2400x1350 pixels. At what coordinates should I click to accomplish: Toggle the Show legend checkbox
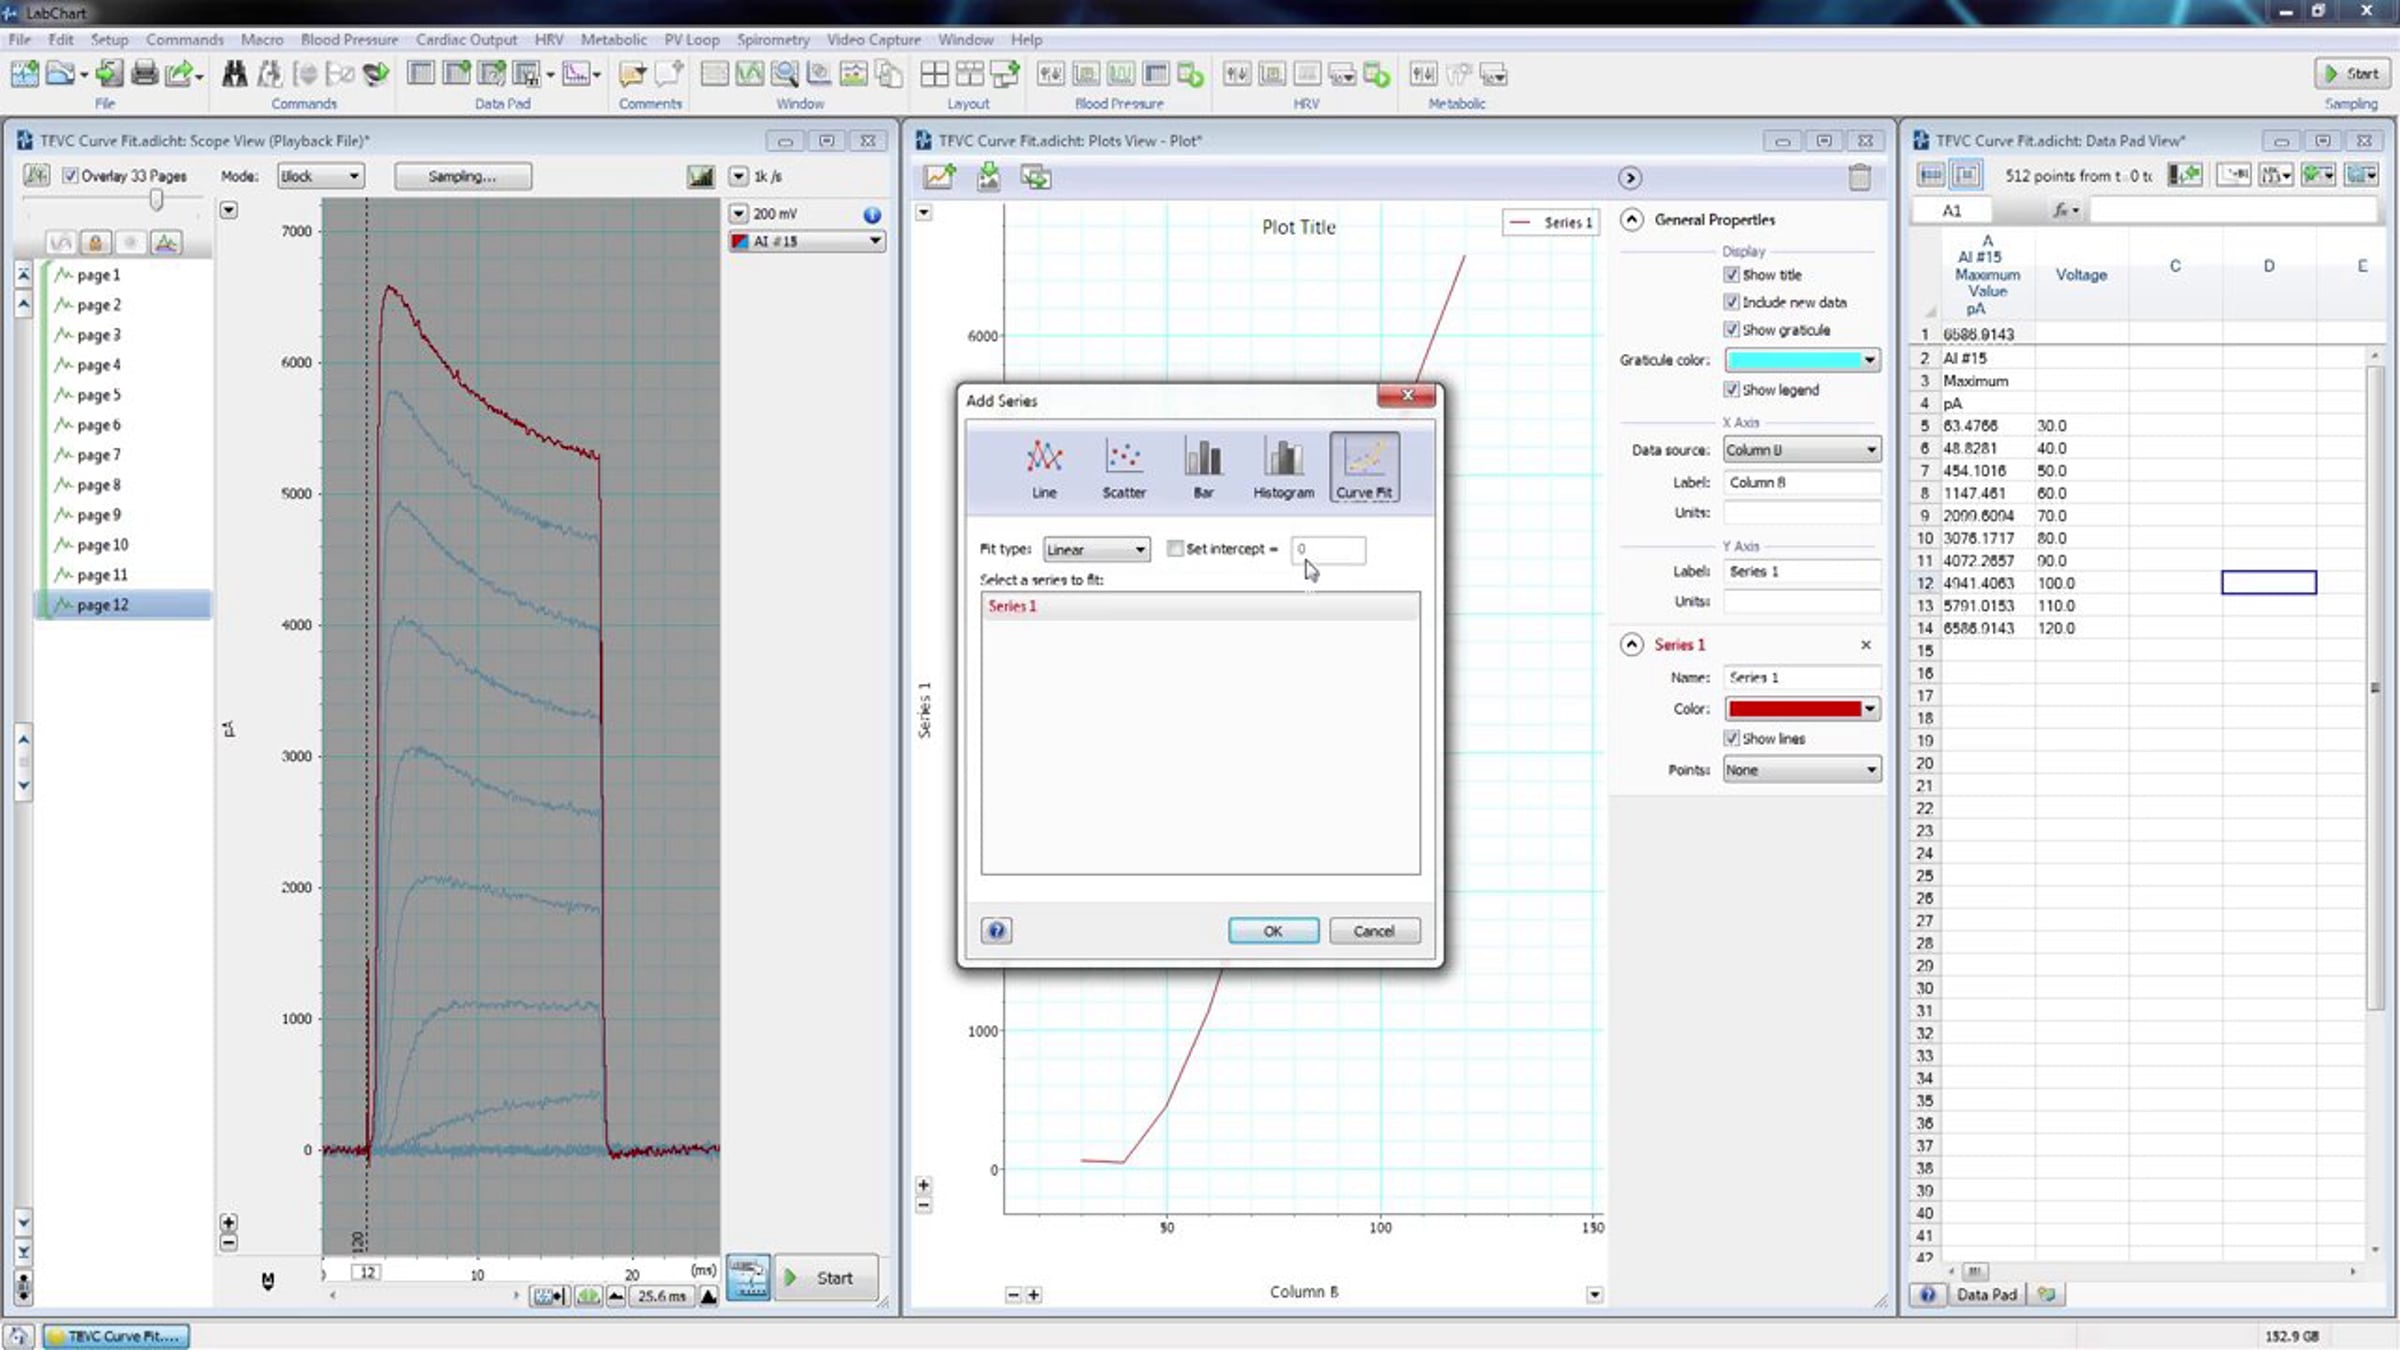(1731, 389)
